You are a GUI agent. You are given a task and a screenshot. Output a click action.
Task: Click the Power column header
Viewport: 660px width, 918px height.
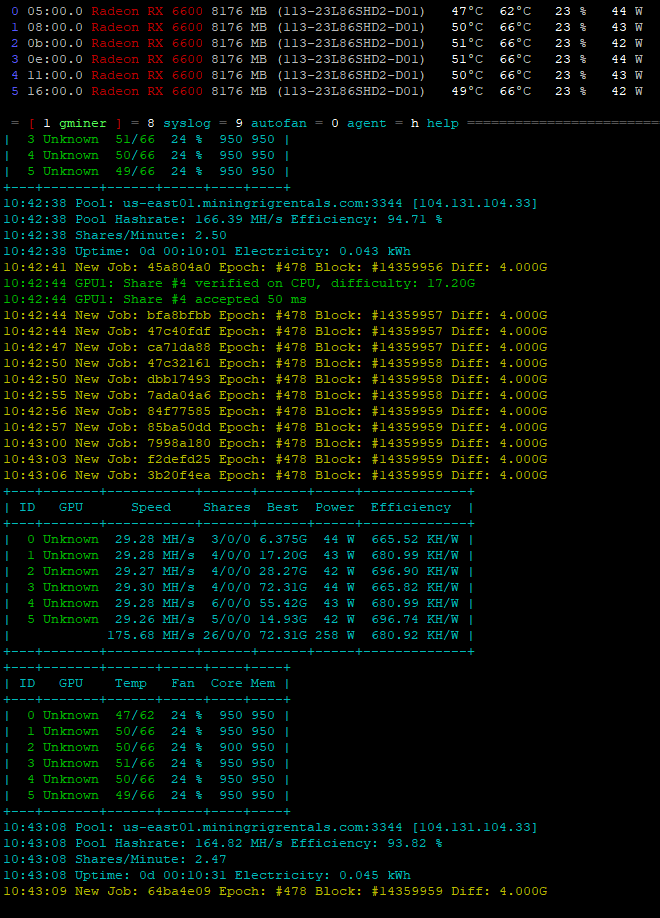(335, 508)
